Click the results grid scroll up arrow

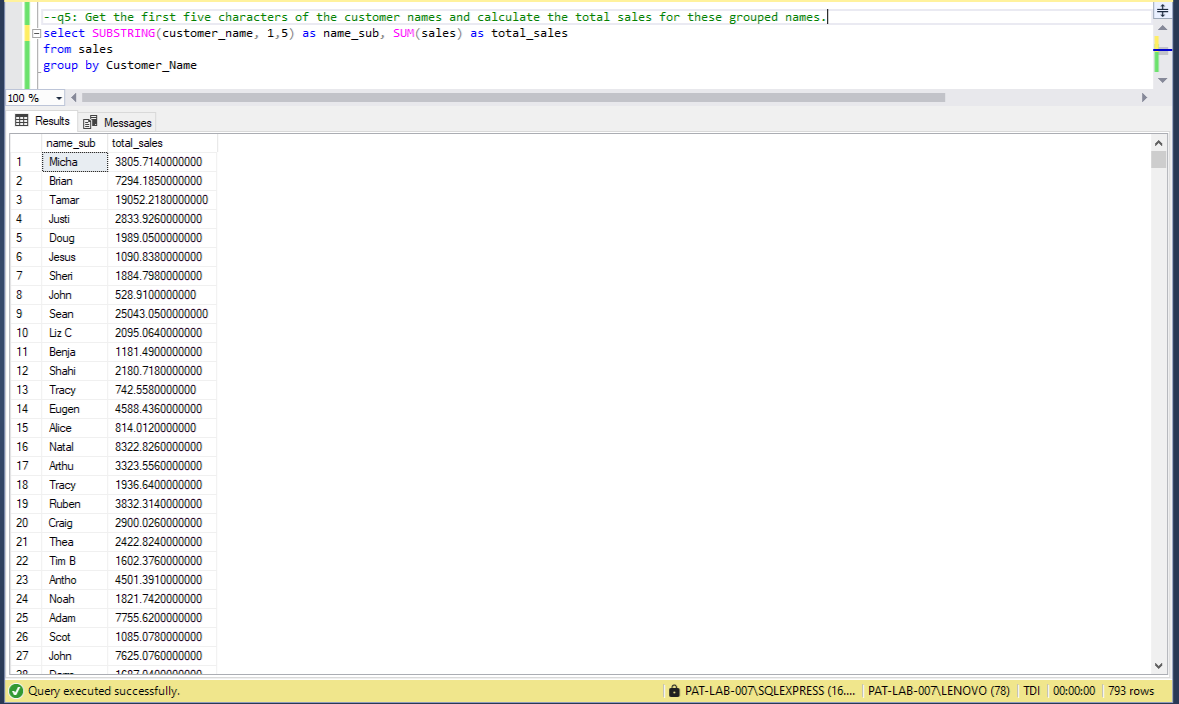pyautogui.click(x=1159, y=143)
